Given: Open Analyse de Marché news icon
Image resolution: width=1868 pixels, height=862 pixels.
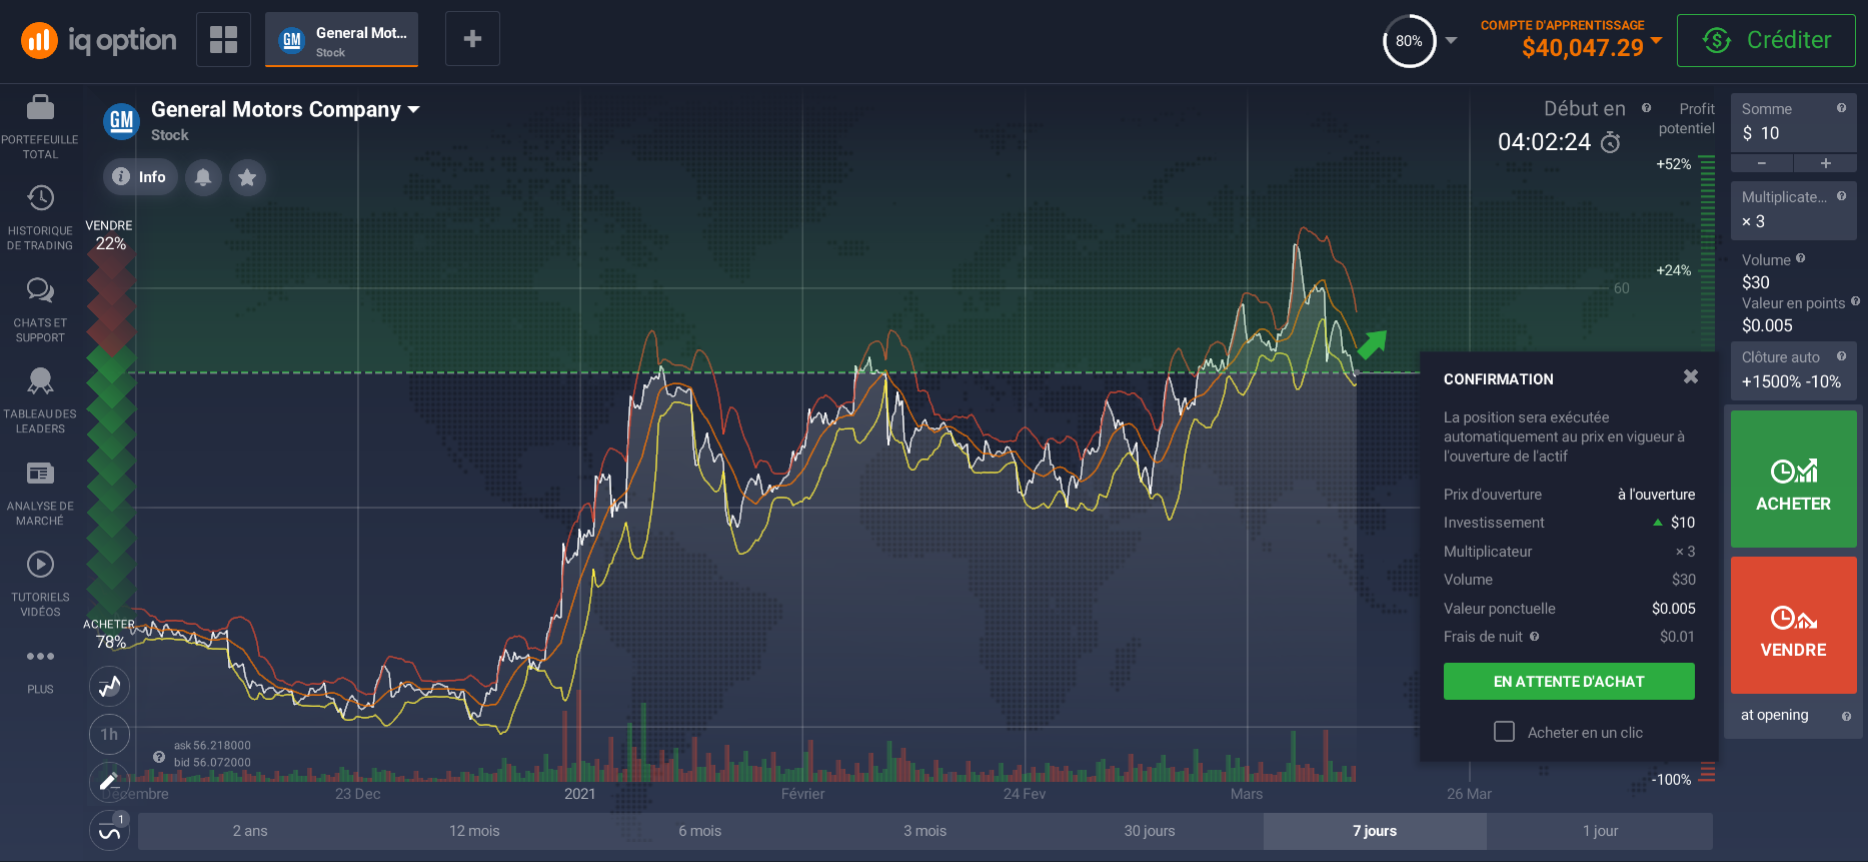Looking at the screenshot, I should click(x=40, y=473).
